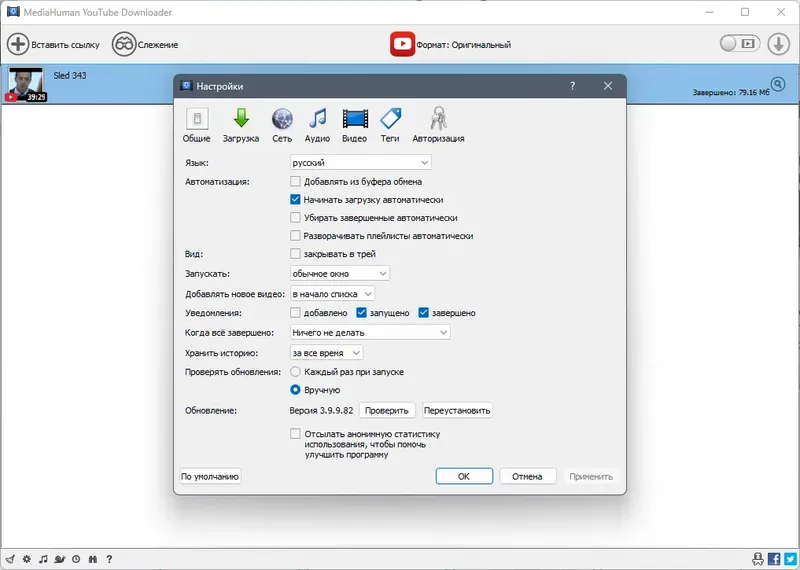Click the question mark help icon at bottom
Screen dimensions: 800x570
pyautogui.click(x=109, y=559)
